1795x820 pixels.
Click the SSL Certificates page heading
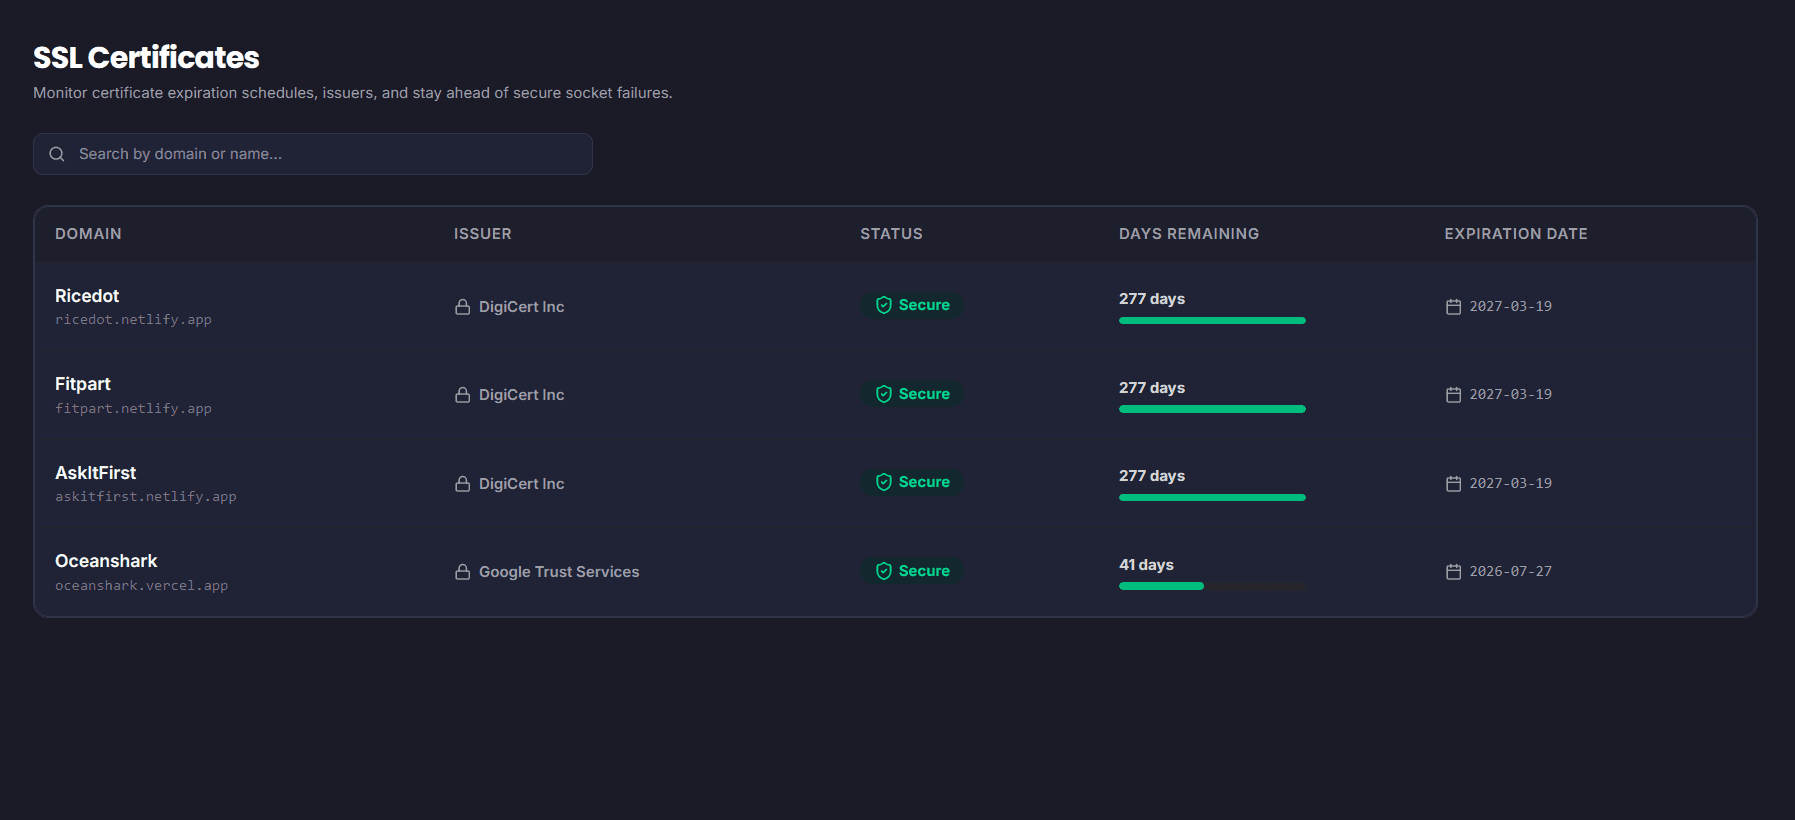click(x=146, y=58)
